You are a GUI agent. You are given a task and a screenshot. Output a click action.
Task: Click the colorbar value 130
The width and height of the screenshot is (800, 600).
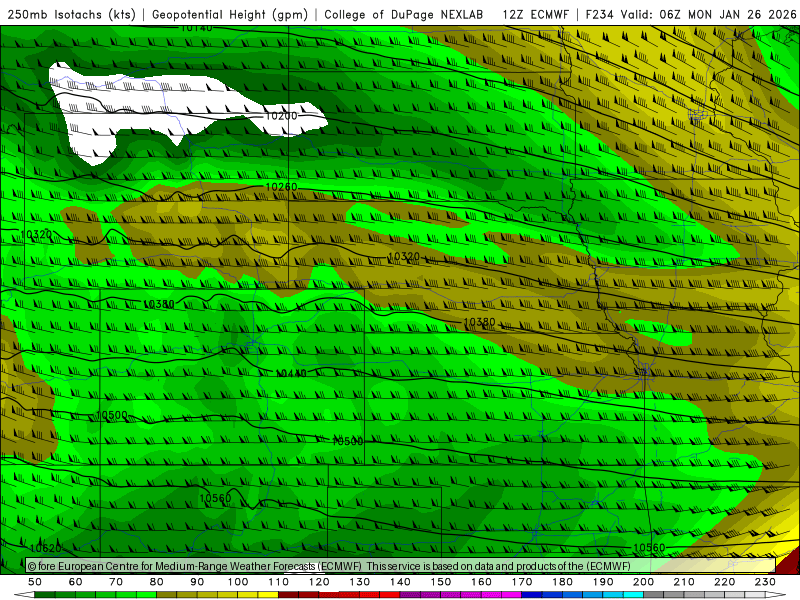pos(360,582)
